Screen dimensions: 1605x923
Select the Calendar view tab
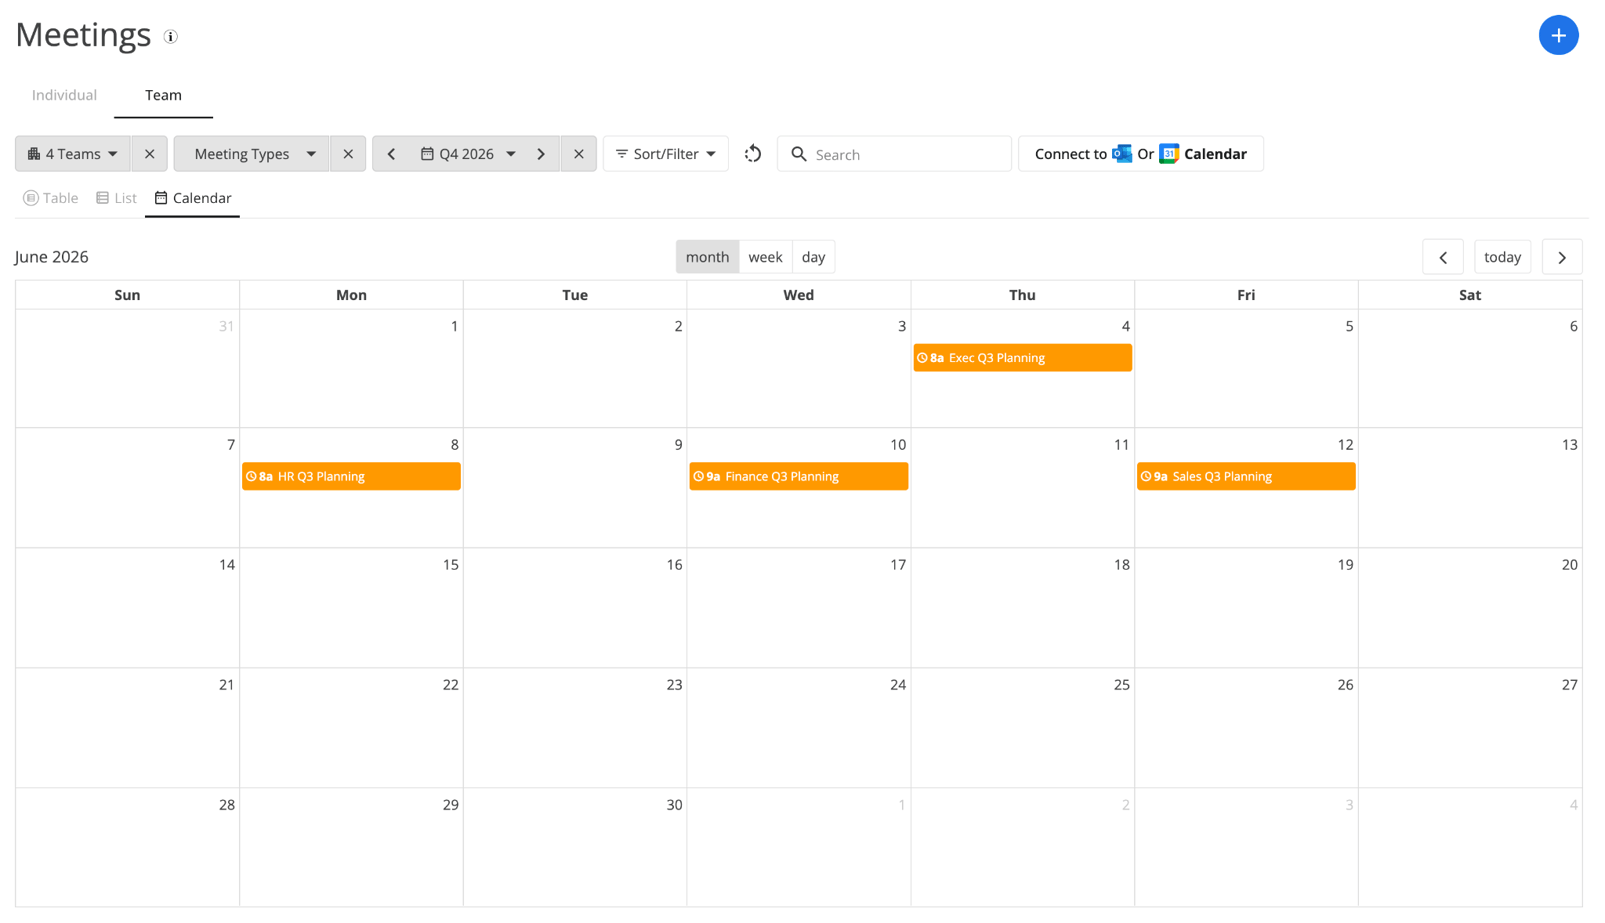192,198
